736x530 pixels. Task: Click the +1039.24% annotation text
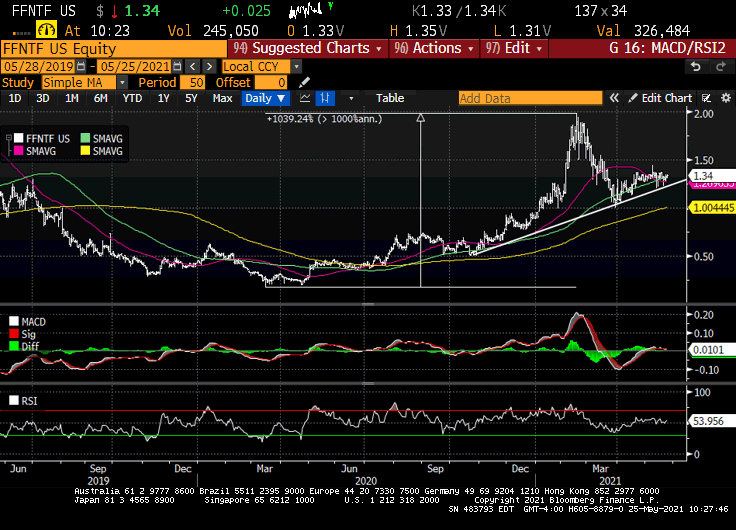(324, 119)
